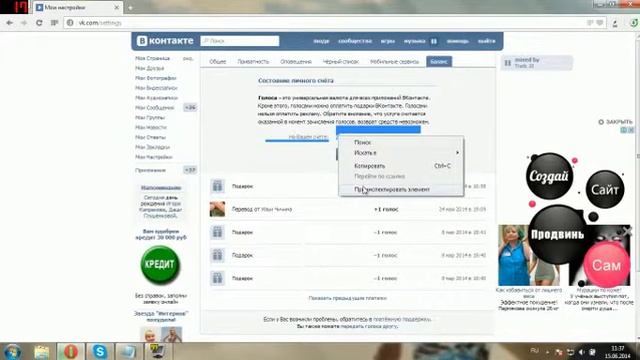Open музыка in the VK header

tap(414, 41)
